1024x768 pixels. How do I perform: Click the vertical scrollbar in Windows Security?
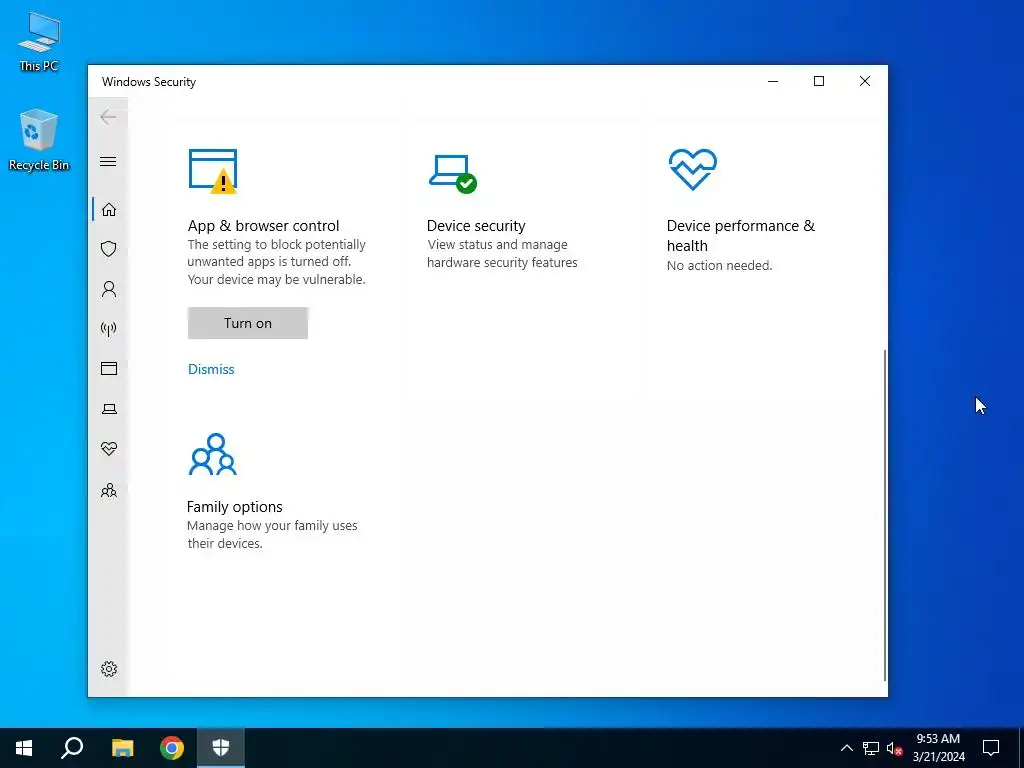885,515
